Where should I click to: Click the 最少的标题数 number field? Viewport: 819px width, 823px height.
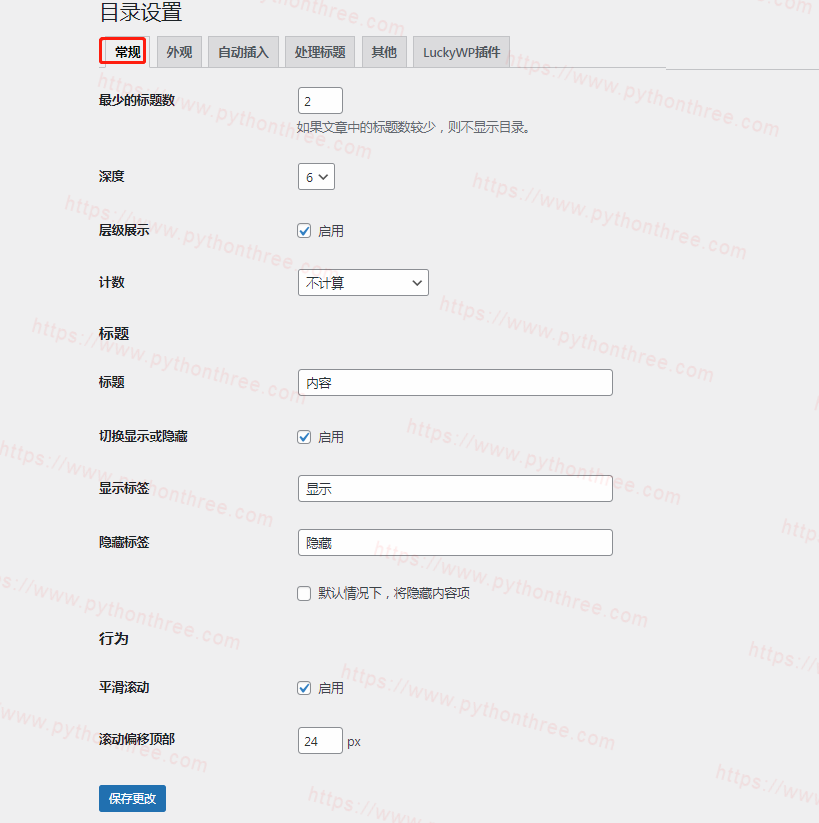point(320,101)
